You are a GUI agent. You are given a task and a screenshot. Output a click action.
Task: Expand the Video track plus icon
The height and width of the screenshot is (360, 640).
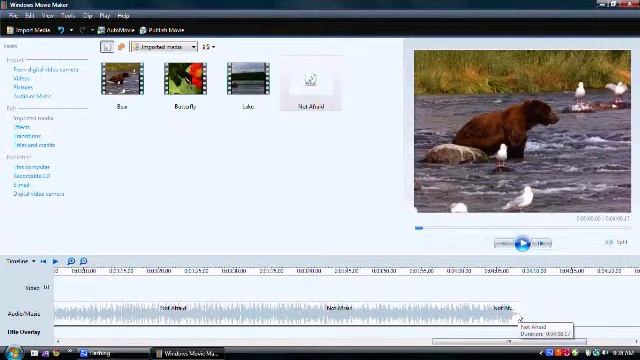(x=47, y=287)
